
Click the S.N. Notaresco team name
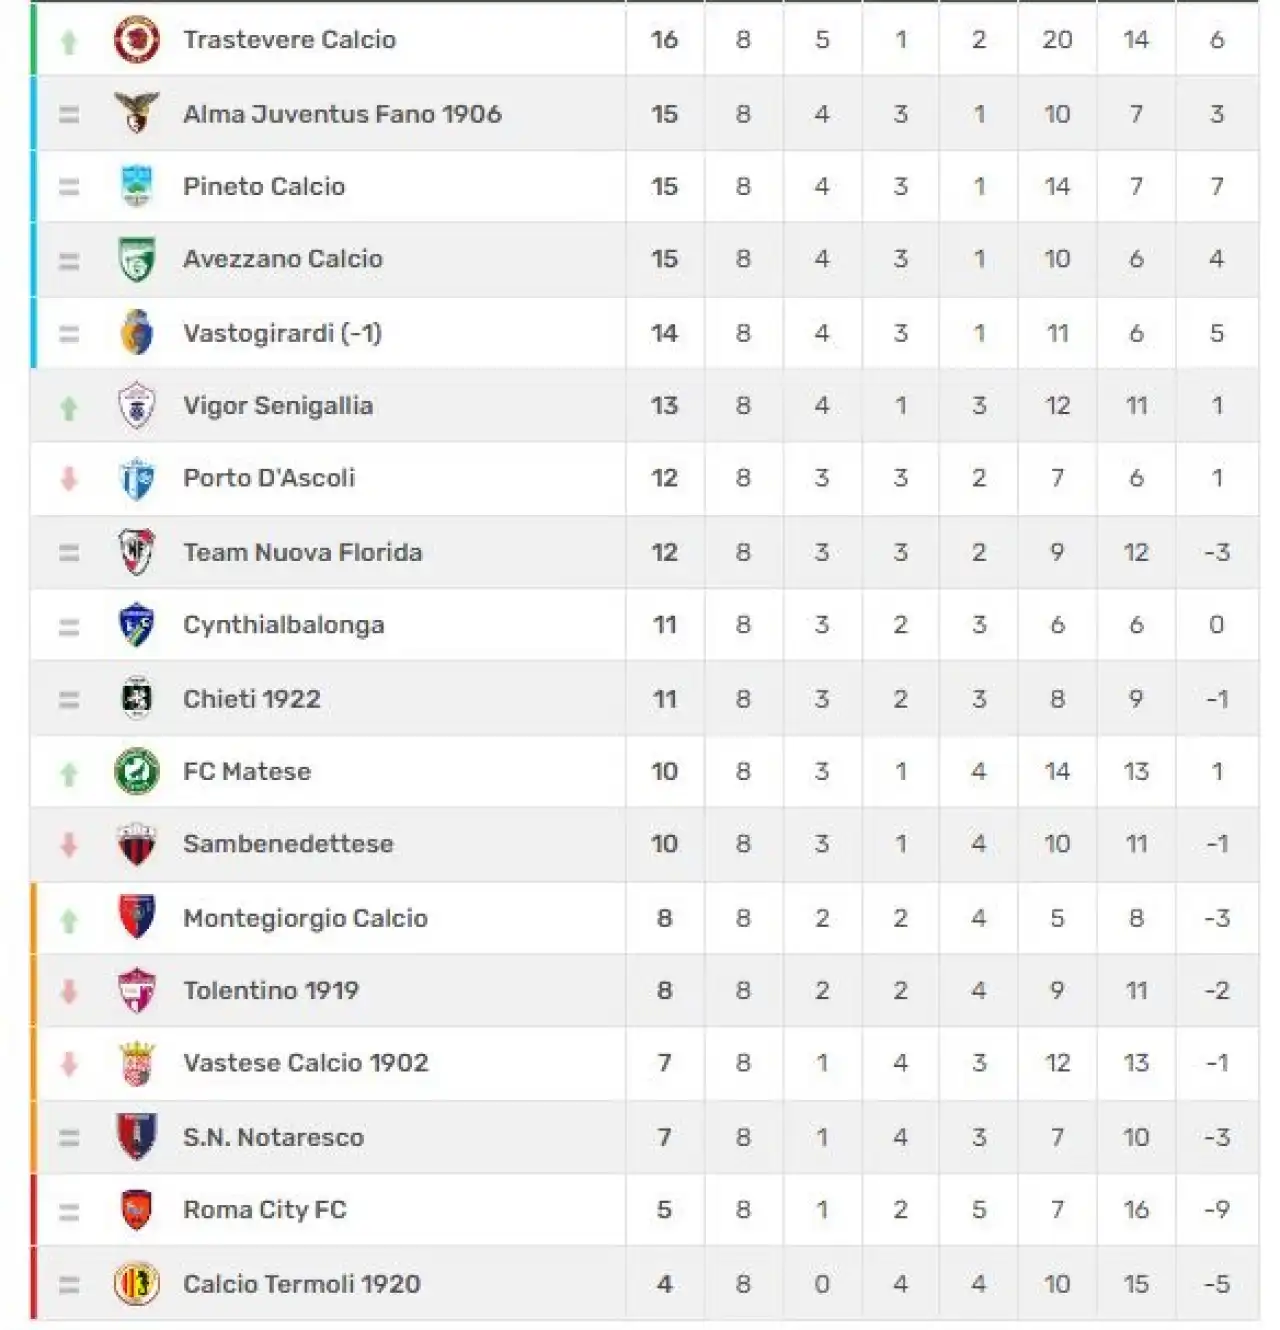pyautogui.click(x=273, y=1137)
